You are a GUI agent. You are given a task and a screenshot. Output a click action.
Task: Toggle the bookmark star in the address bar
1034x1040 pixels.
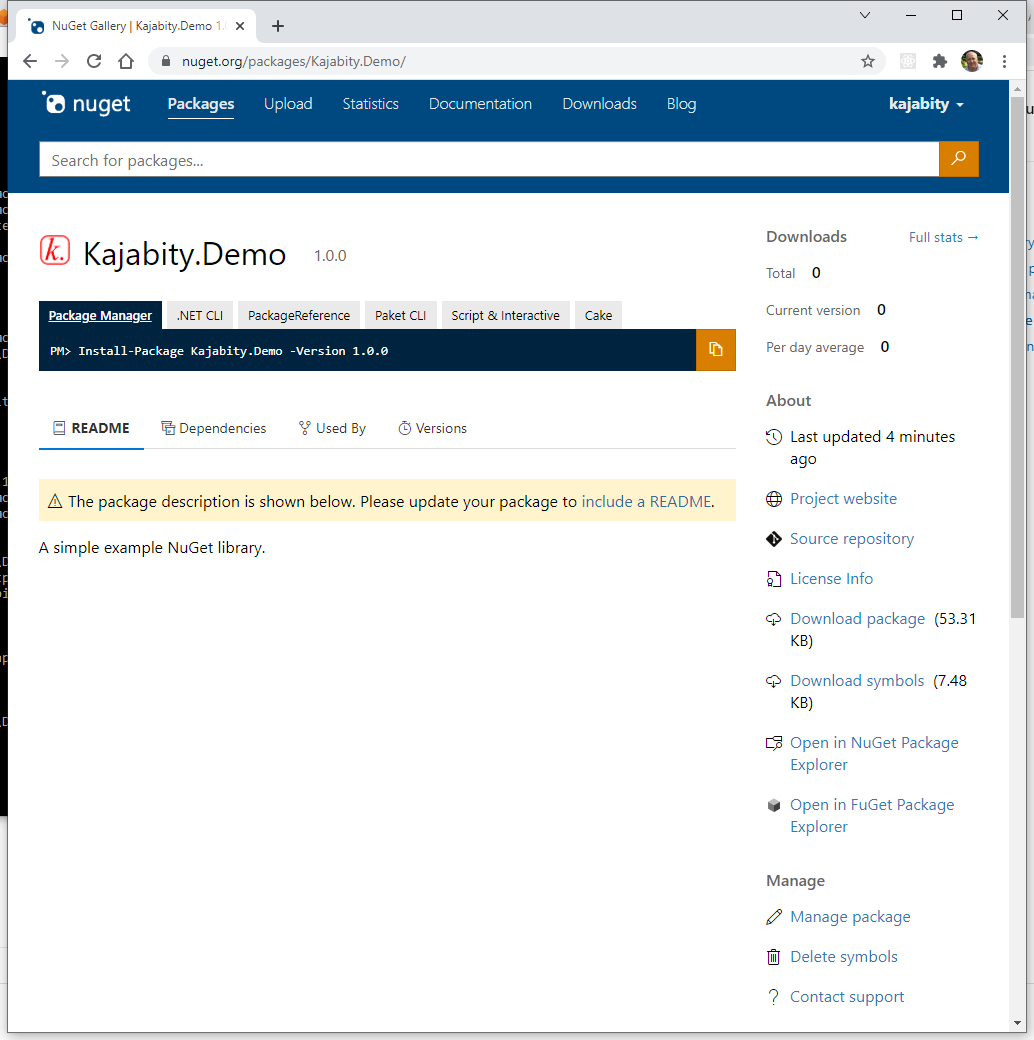(868, 61)
